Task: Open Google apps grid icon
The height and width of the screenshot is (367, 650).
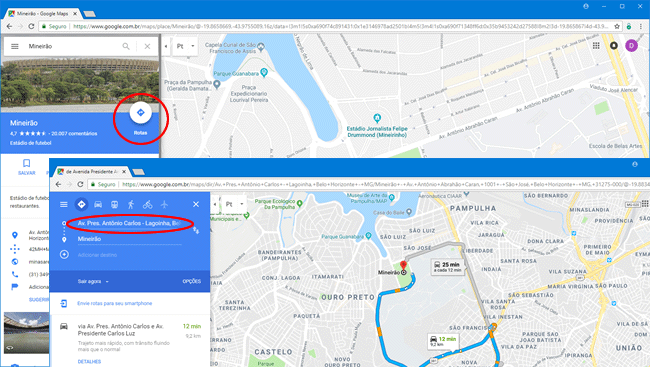Action: click(x=596, y=46)
